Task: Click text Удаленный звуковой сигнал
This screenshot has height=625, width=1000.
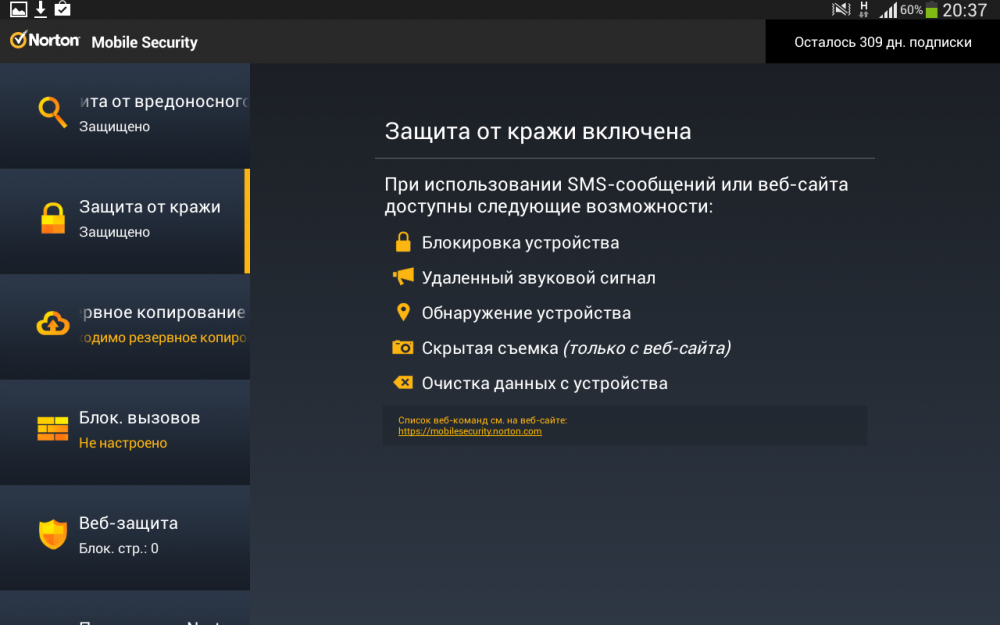Action: point(538,278)
